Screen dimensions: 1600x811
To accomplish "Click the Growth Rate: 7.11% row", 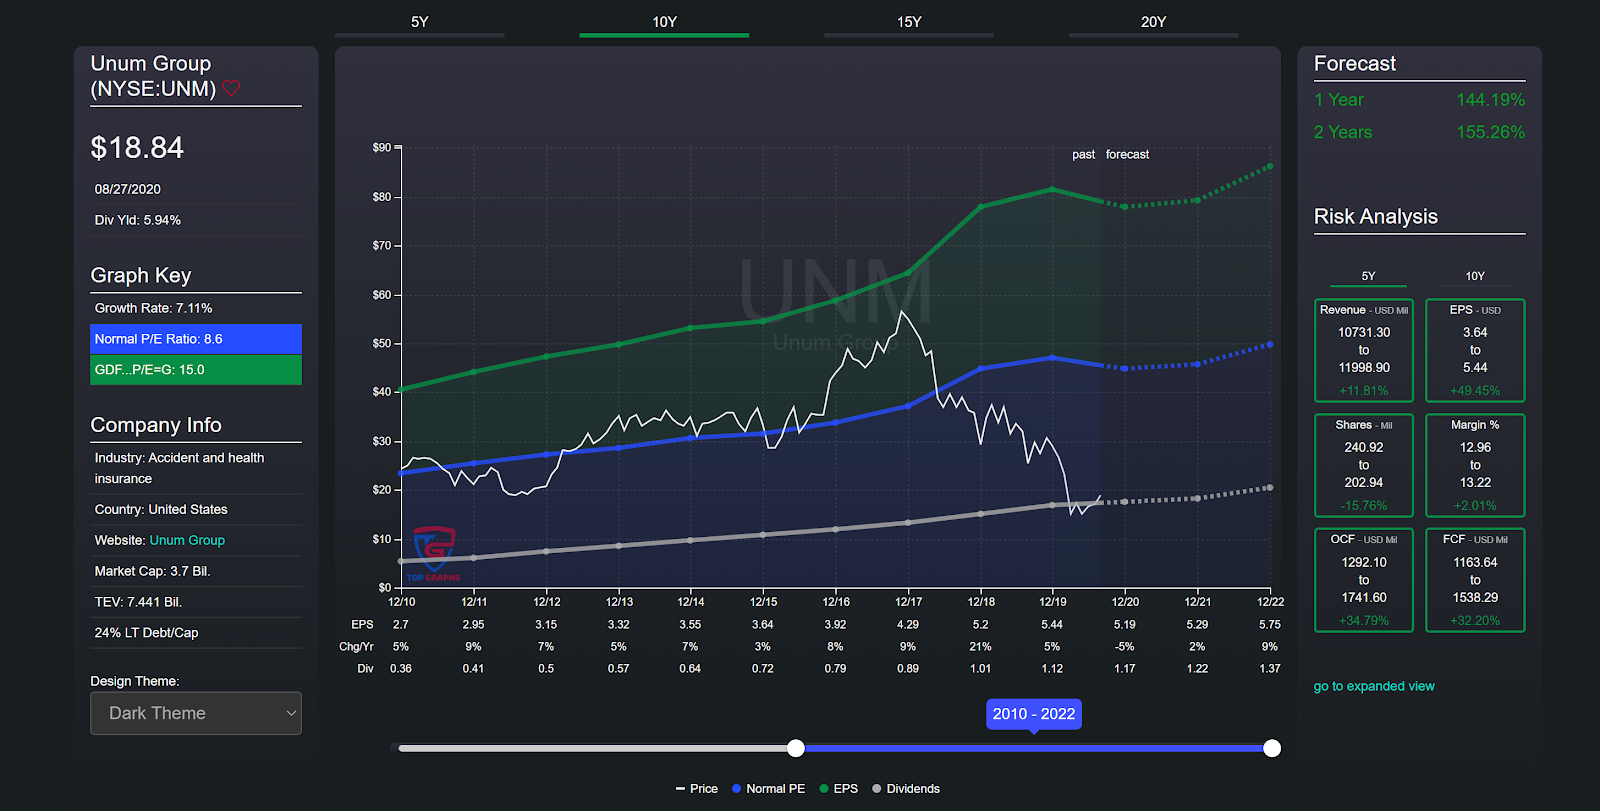I will pyautogui.click(x=196, y=308).
